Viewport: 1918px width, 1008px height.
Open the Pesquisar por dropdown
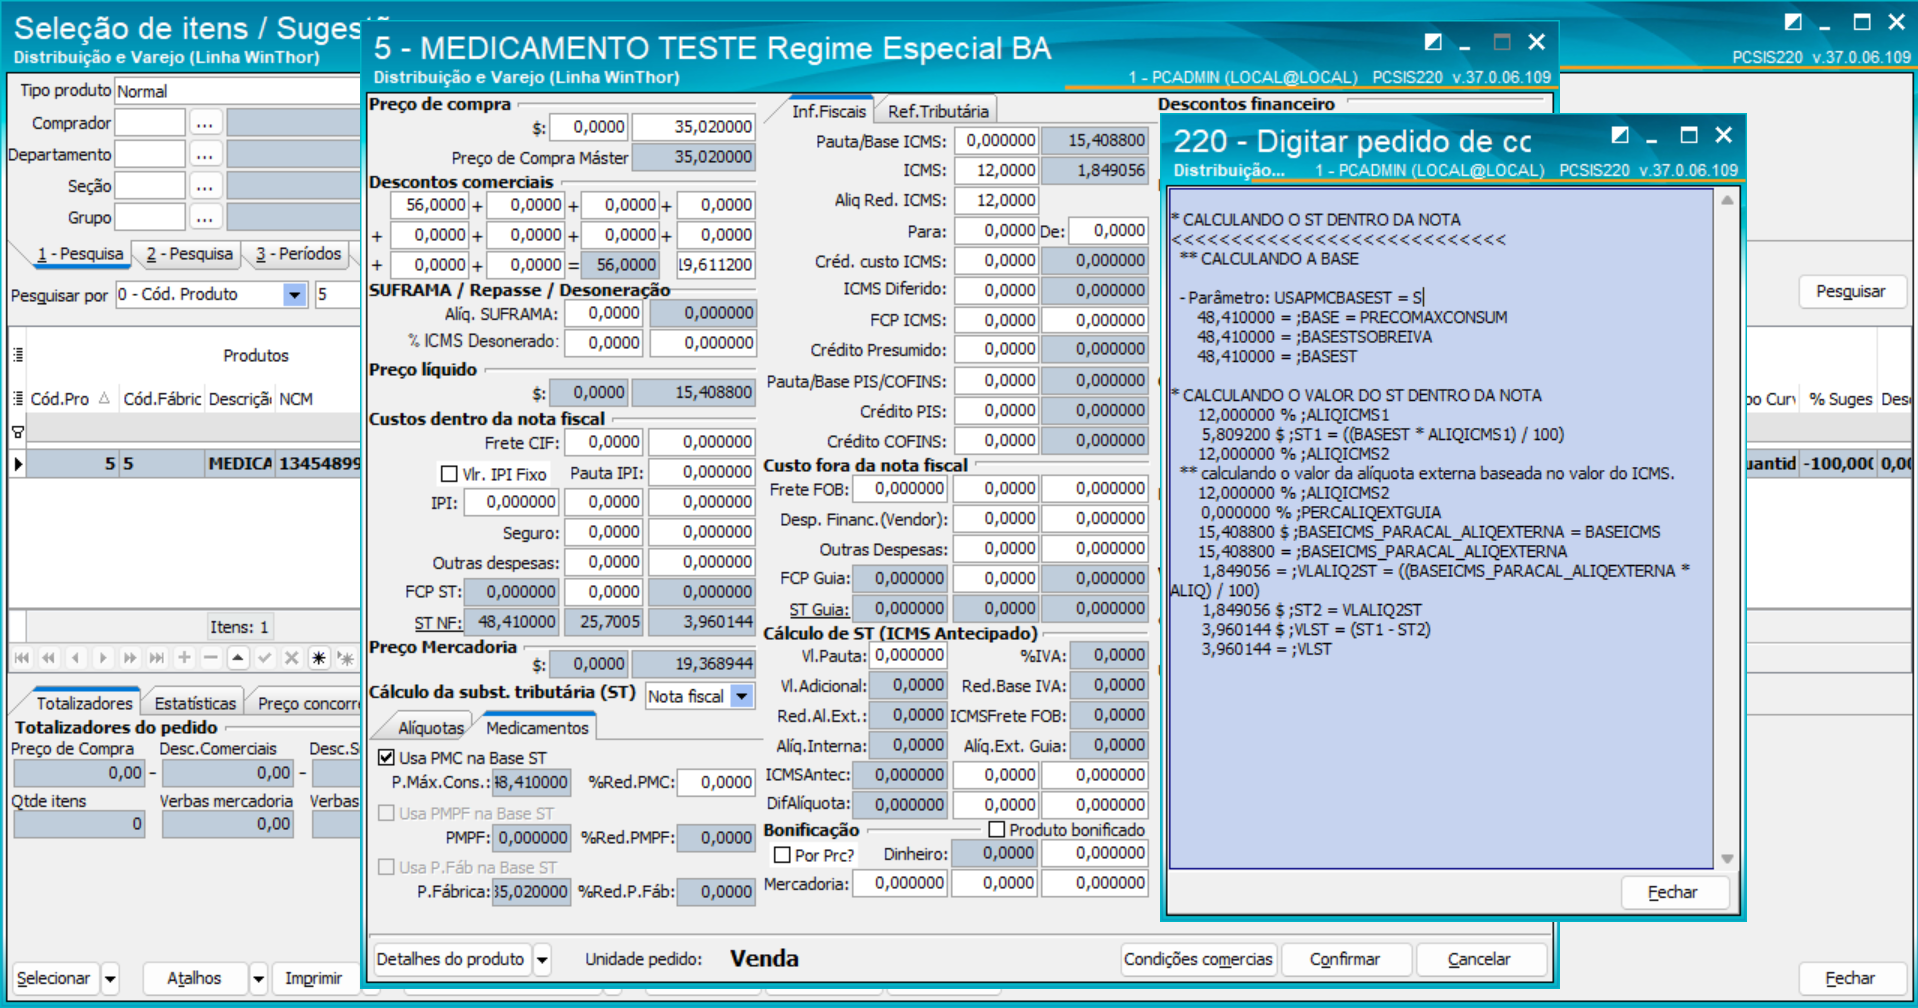tap(294, 295)
